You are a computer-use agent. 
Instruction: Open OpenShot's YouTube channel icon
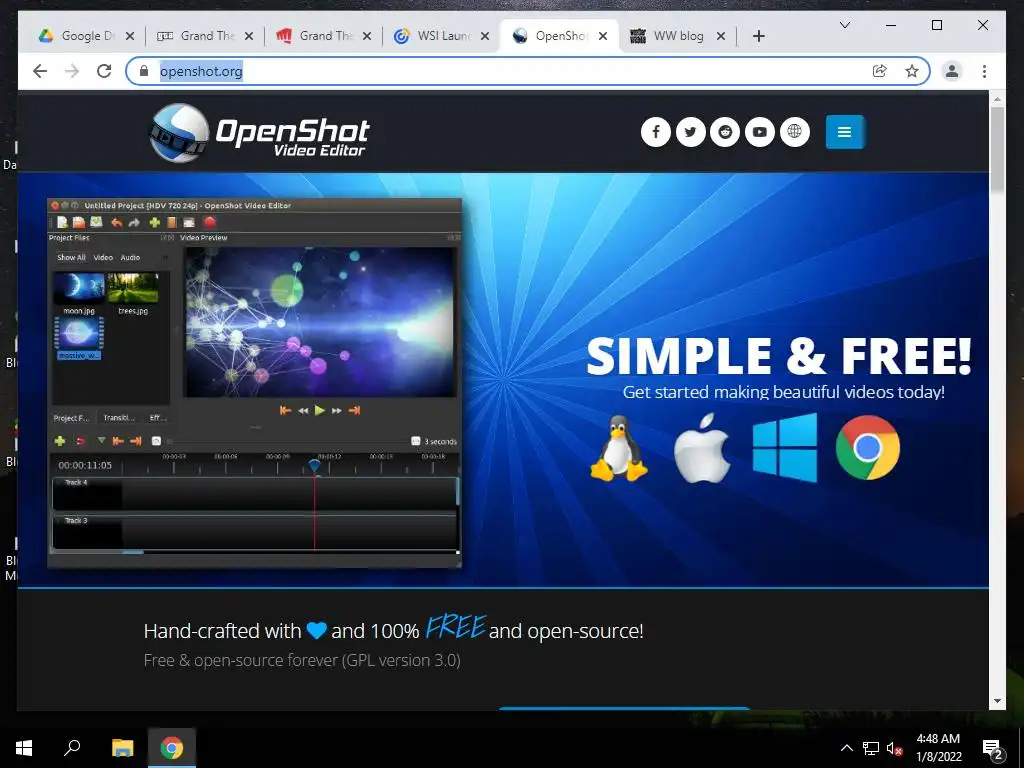(760, 132)
